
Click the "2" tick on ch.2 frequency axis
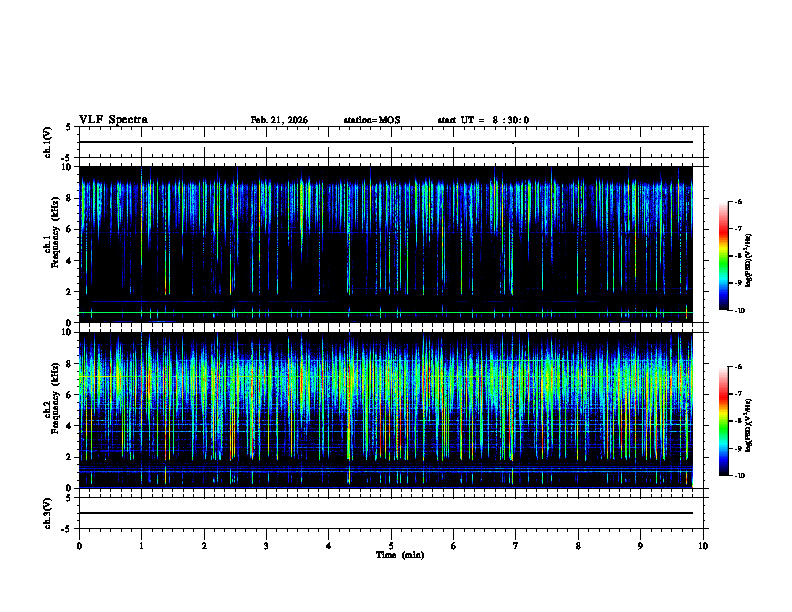coord(69,457)
